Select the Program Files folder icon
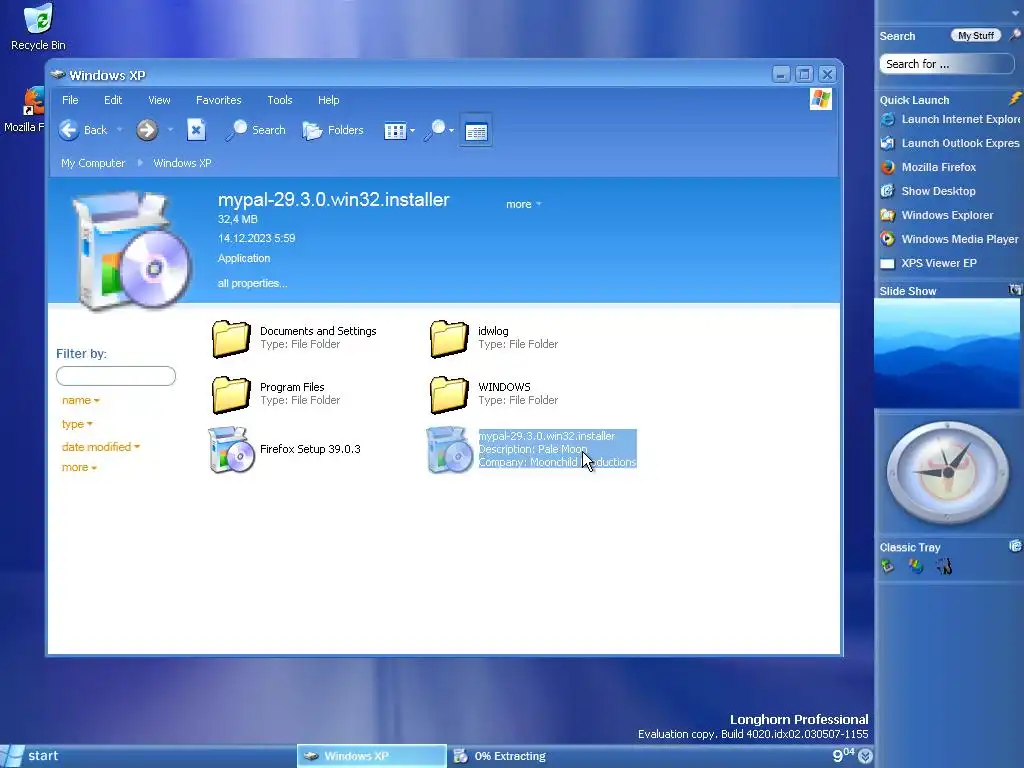This screenshot has height=768, width=1024. click(231, 394)
